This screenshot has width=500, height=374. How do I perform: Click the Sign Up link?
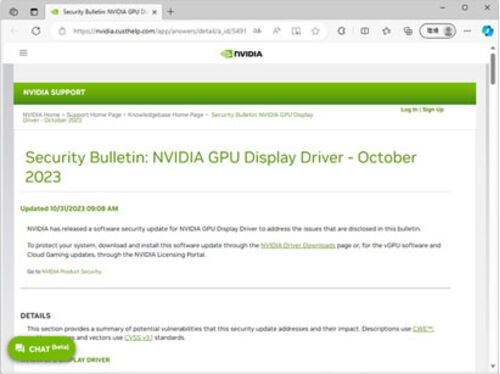pyautogui.click(x=433, y=110)
